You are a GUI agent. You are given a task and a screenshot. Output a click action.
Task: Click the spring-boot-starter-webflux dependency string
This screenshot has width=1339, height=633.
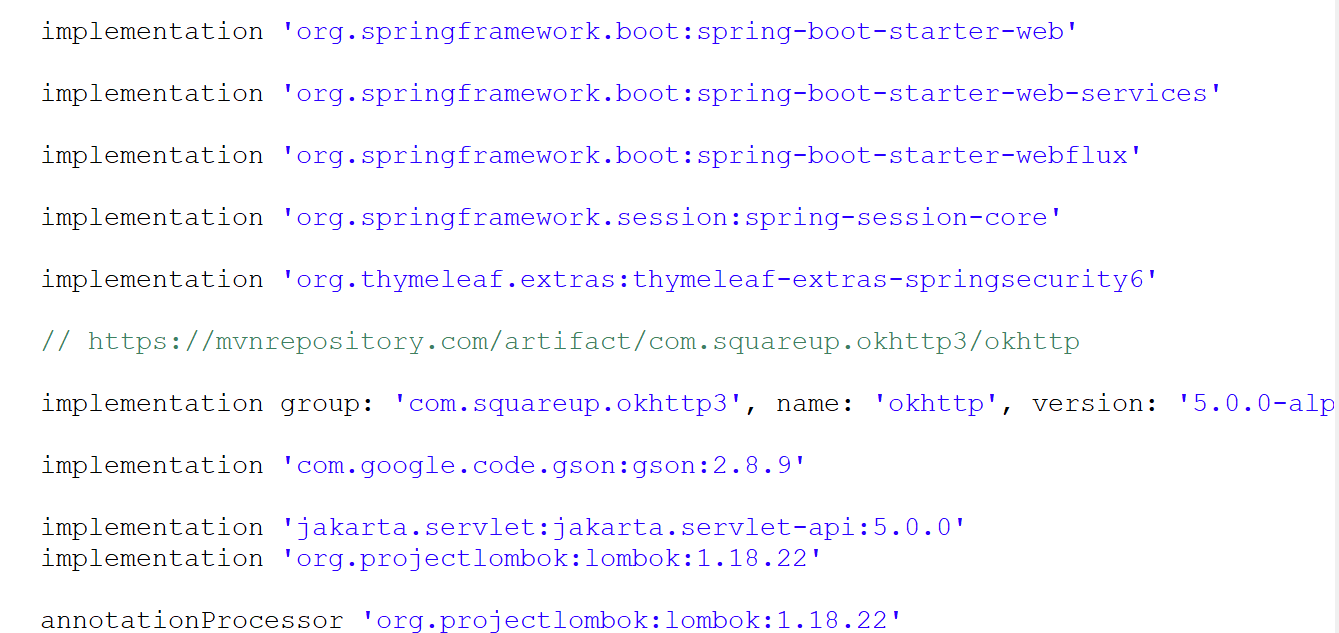712,155
